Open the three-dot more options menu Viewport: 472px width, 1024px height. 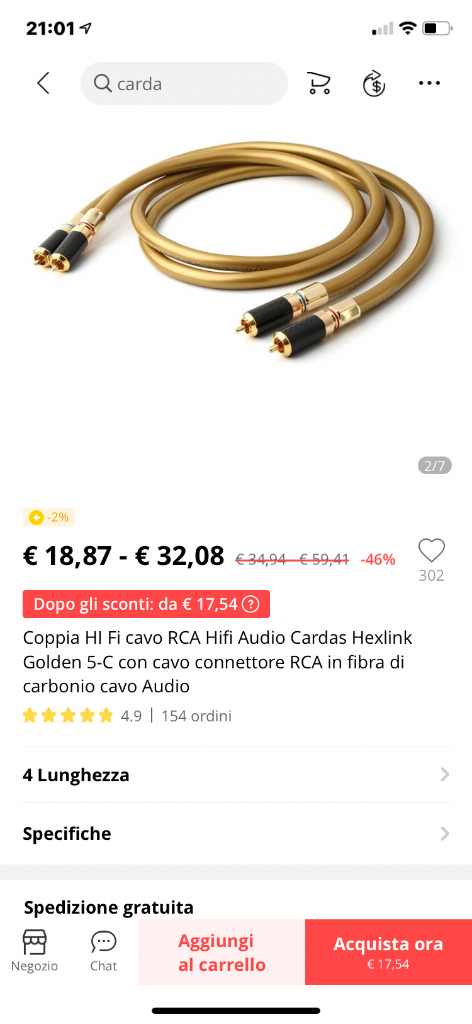(x=429, y=83)
